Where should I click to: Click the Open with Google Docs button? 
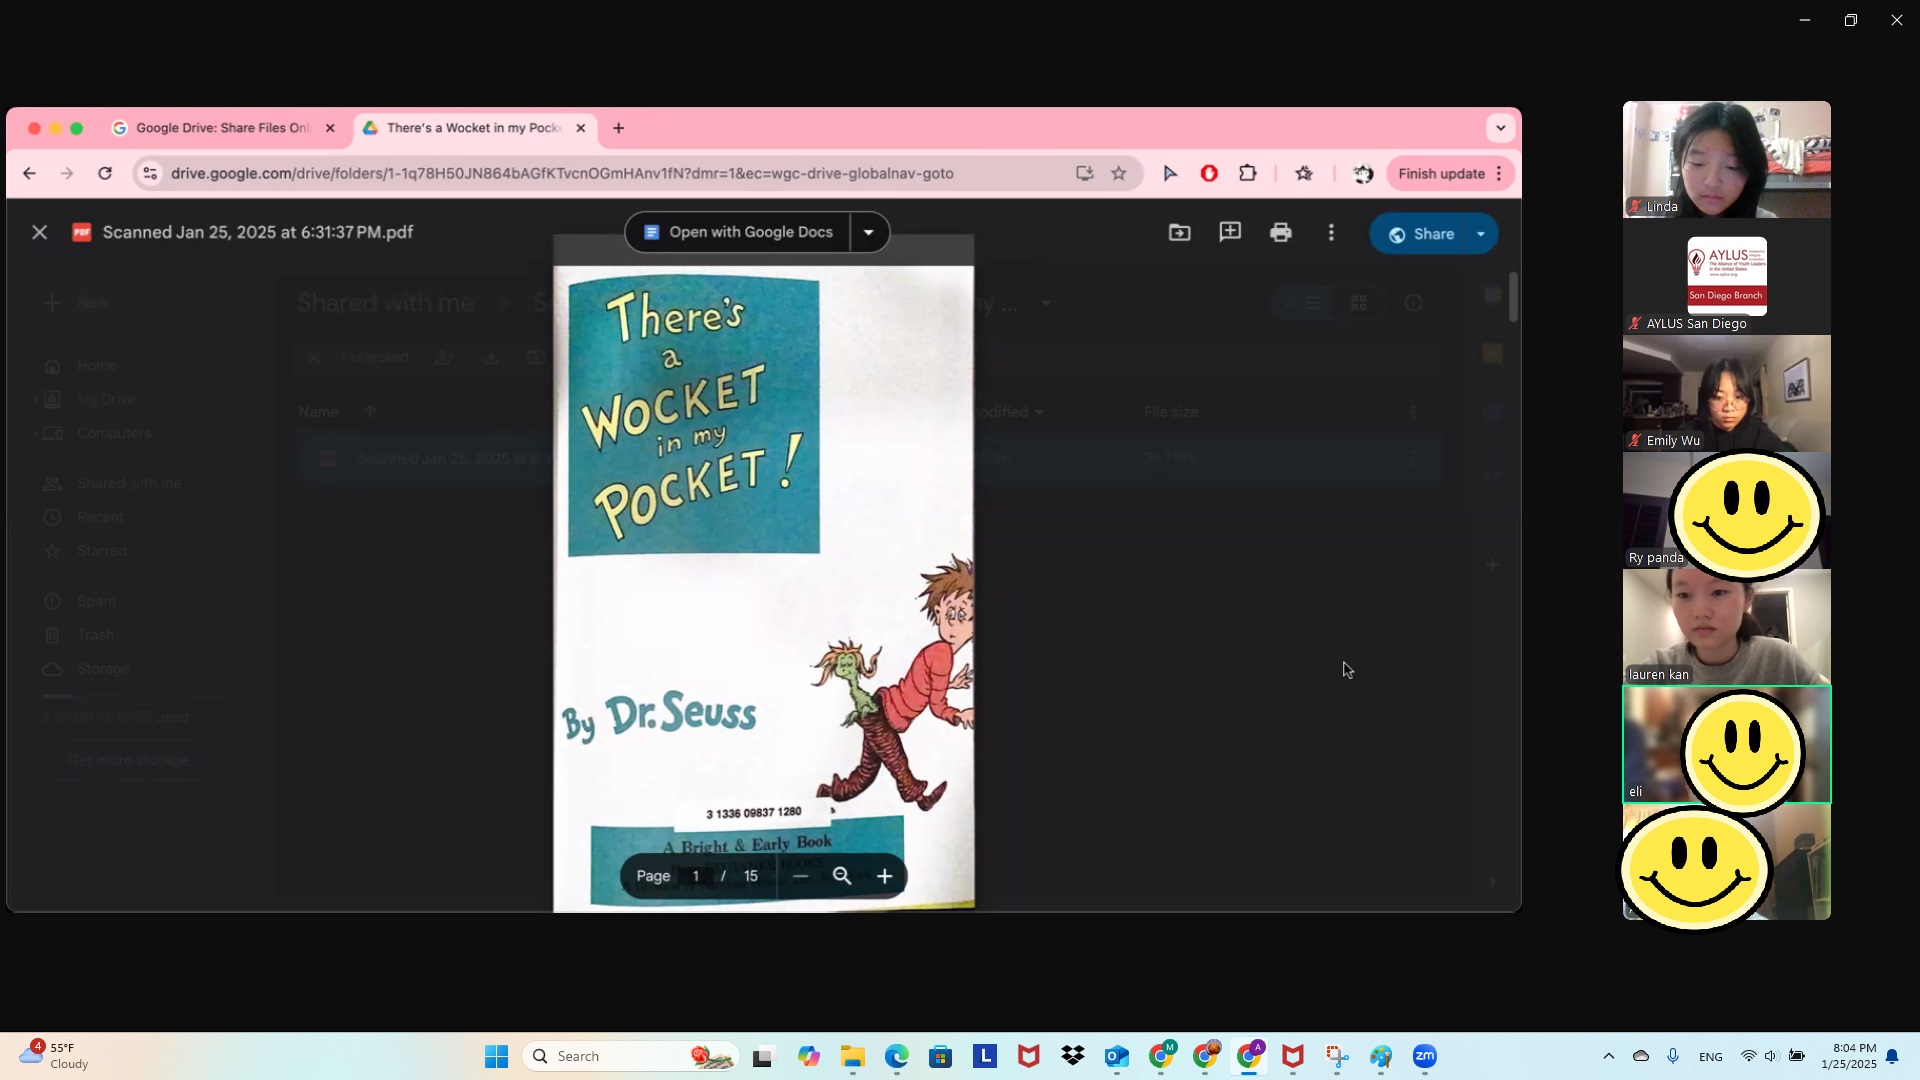(x=738, y=232)
